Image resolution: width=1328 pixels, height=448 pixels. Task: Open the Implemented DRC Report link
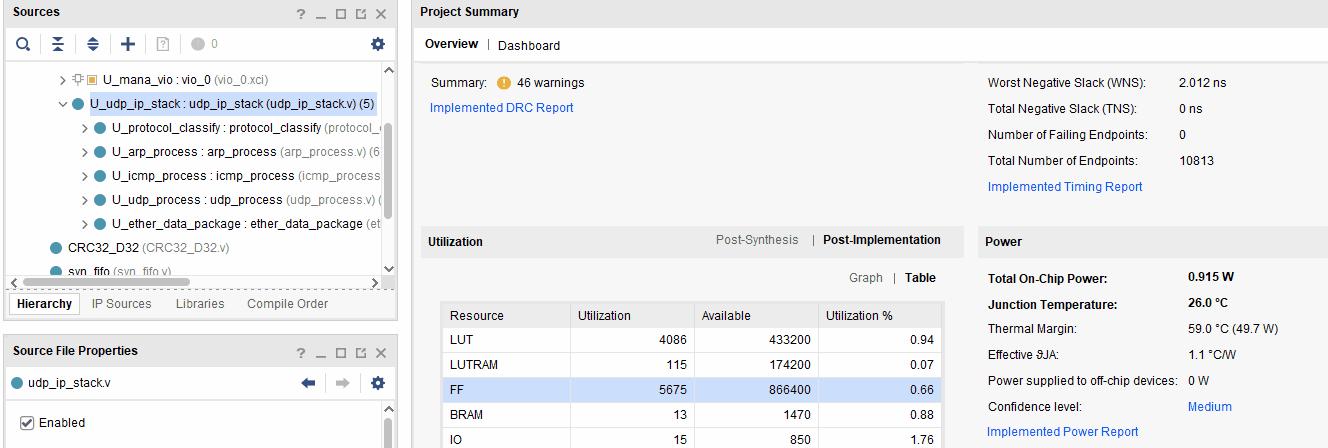[x=501, y=108]
